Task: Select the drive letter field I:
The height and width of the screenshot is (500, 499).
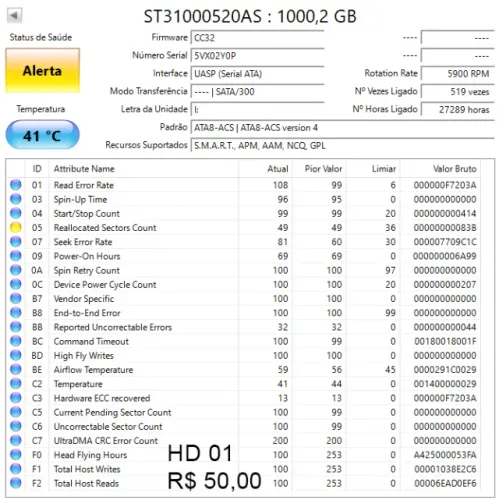Action: 257,110
